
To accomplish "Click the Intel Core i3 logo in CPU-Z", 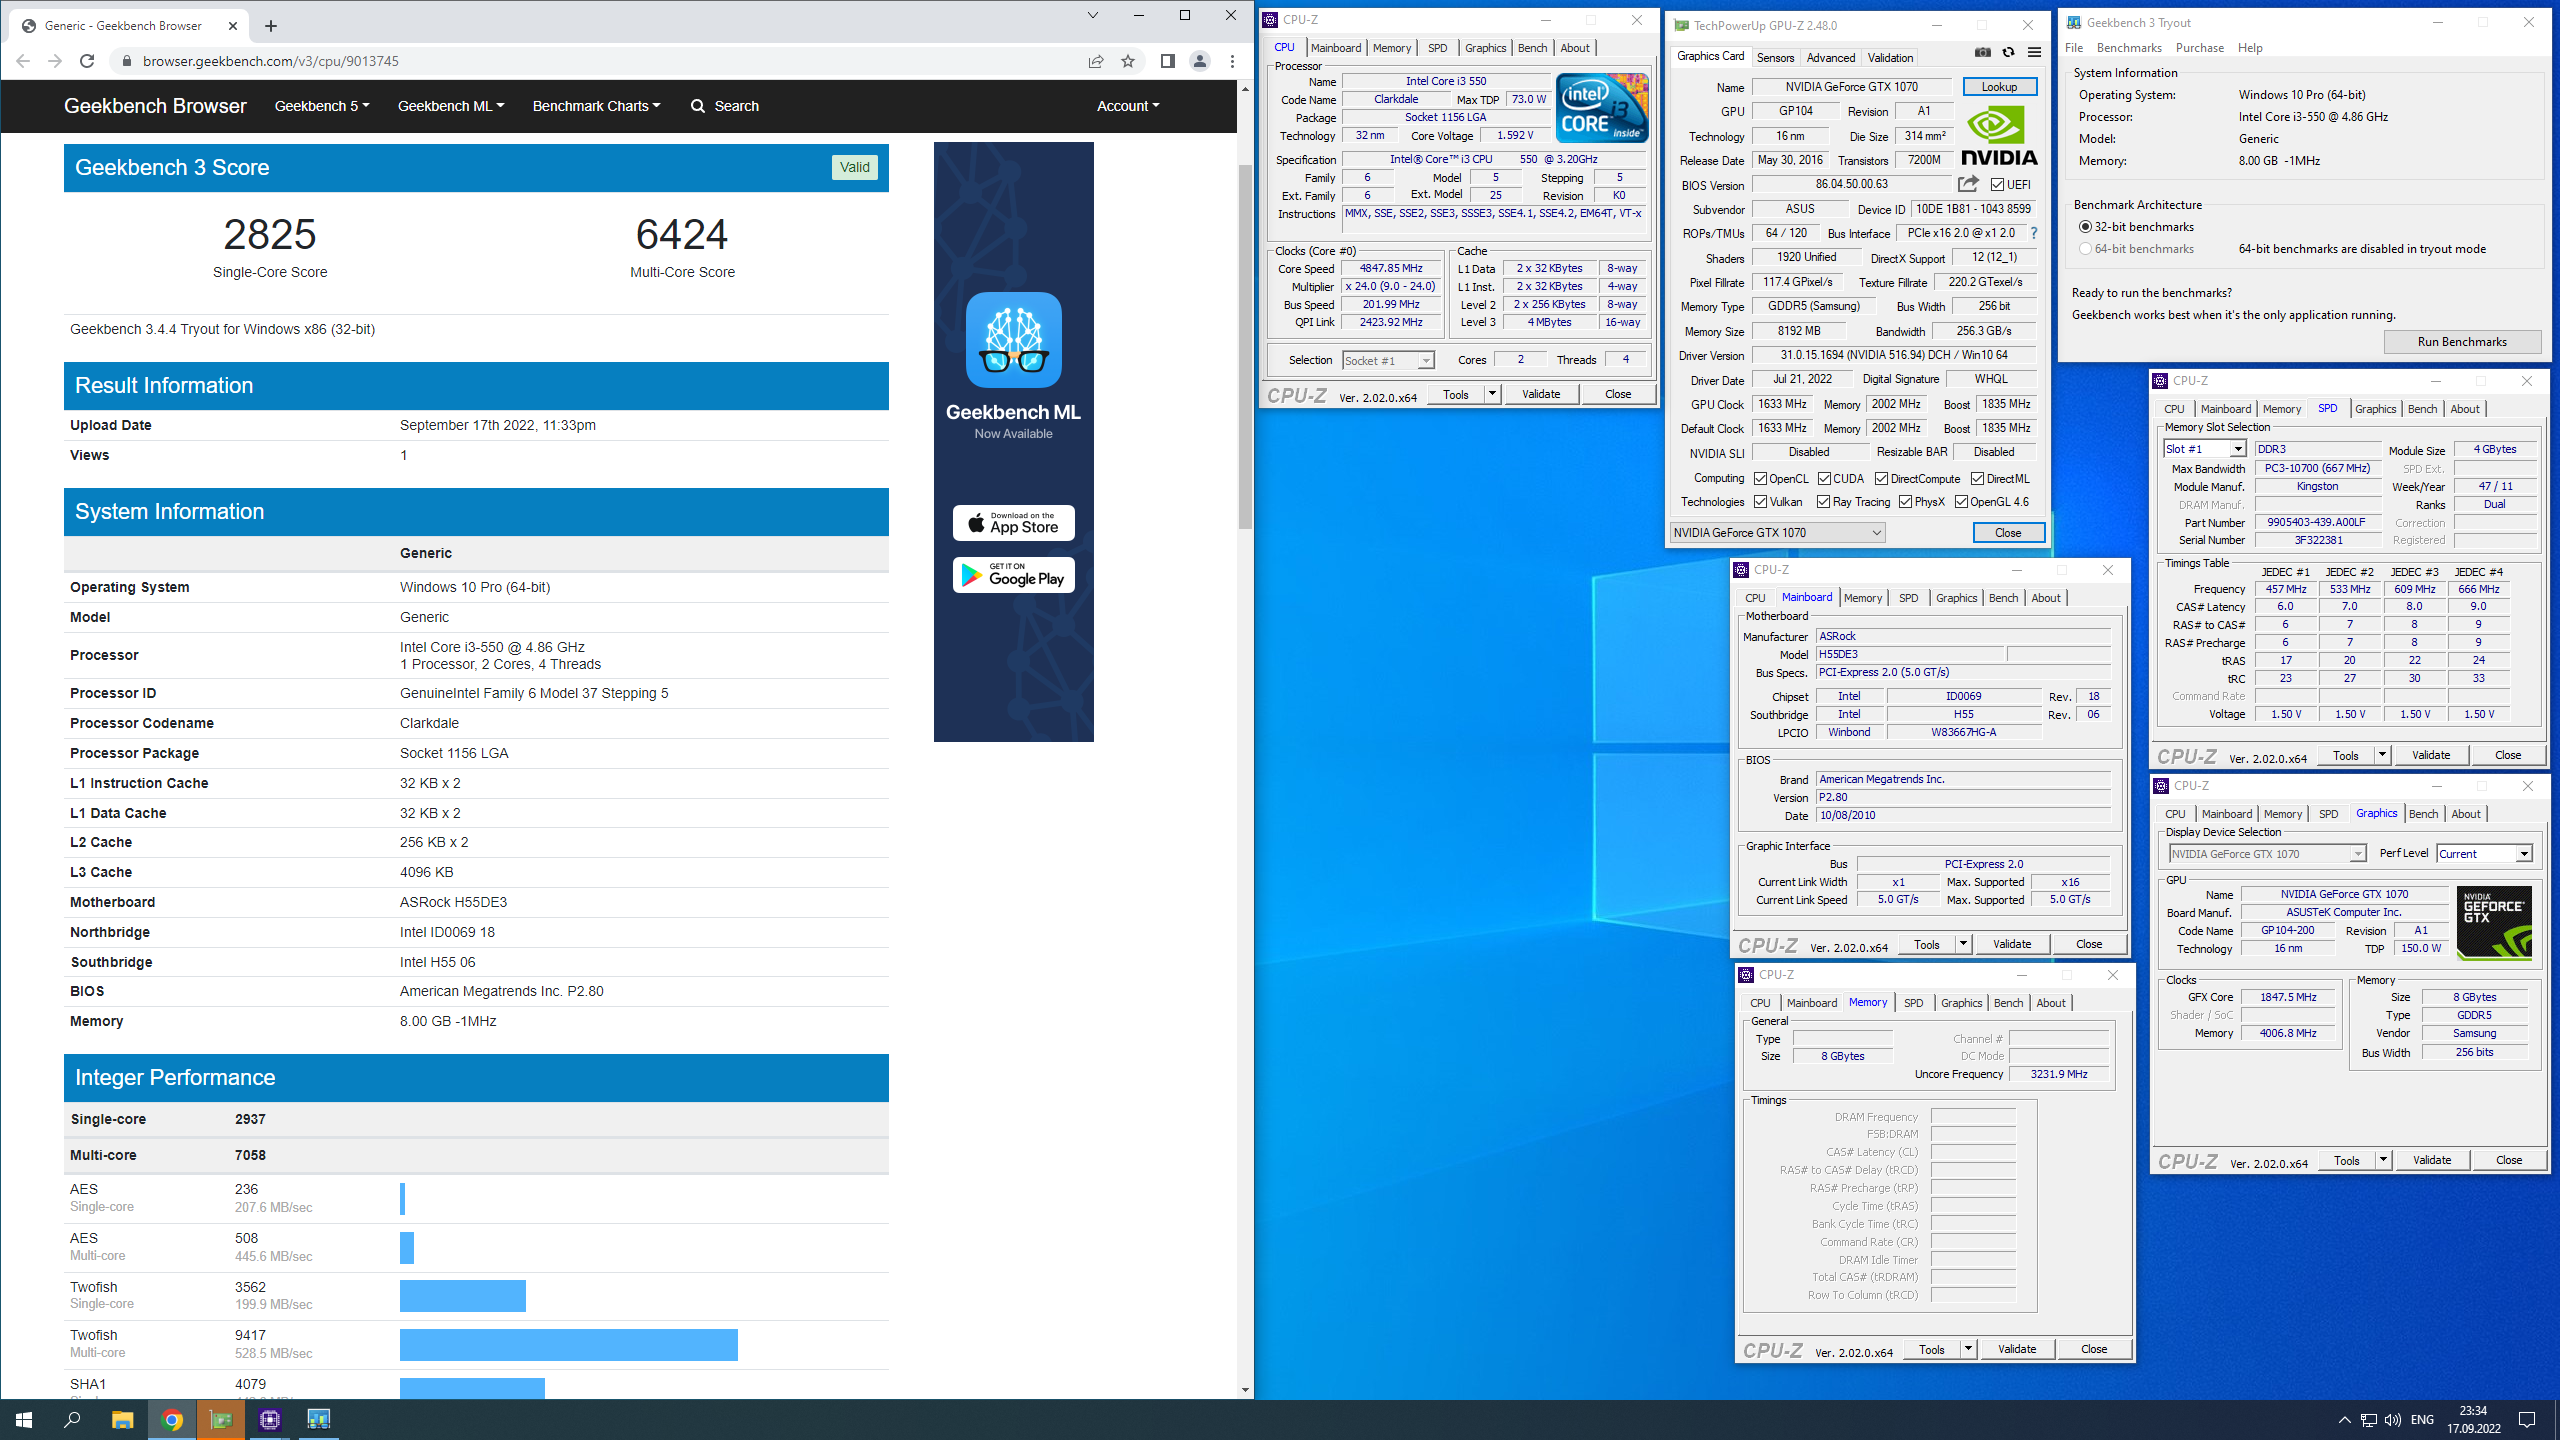I will (1602, 108).
